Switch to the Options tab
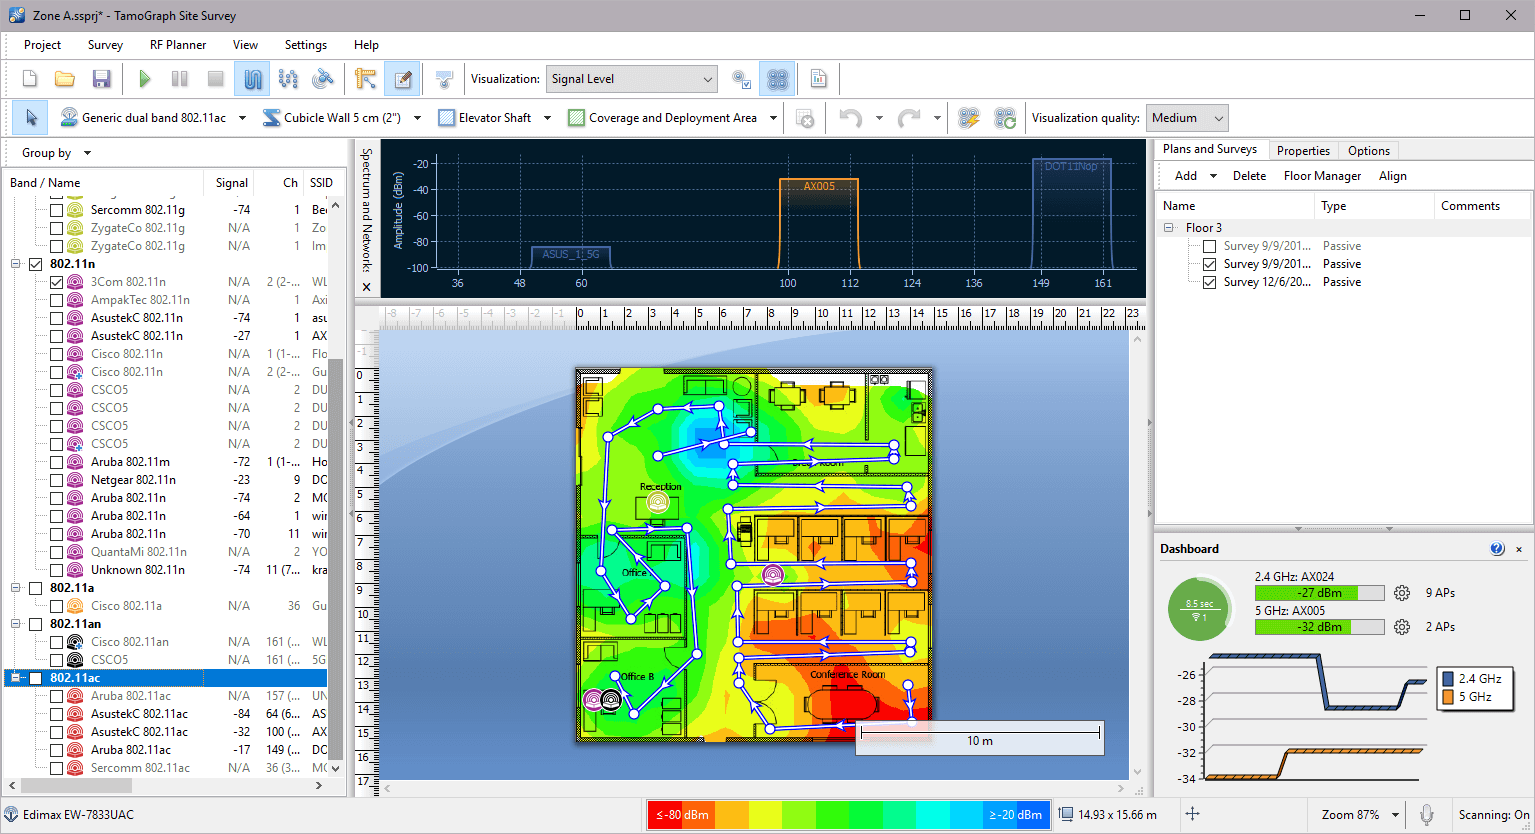This screenshot has width=1535, height=834. point(1368,150)
